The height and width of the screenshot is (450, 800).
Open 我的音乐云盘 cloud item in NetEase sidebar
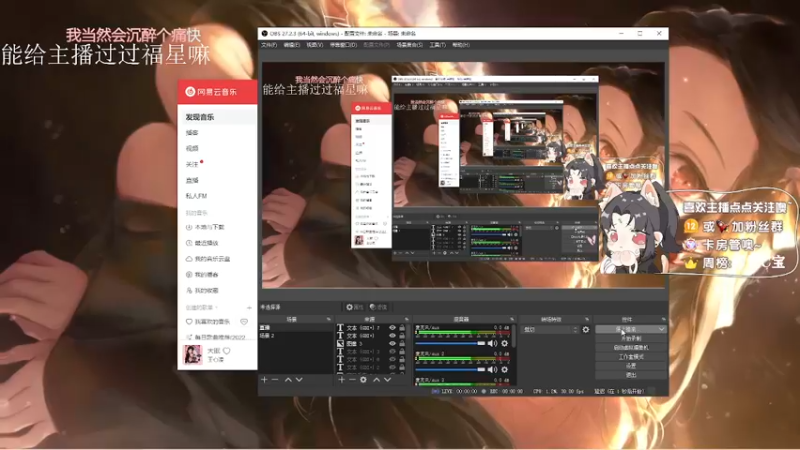click(208, 259)
